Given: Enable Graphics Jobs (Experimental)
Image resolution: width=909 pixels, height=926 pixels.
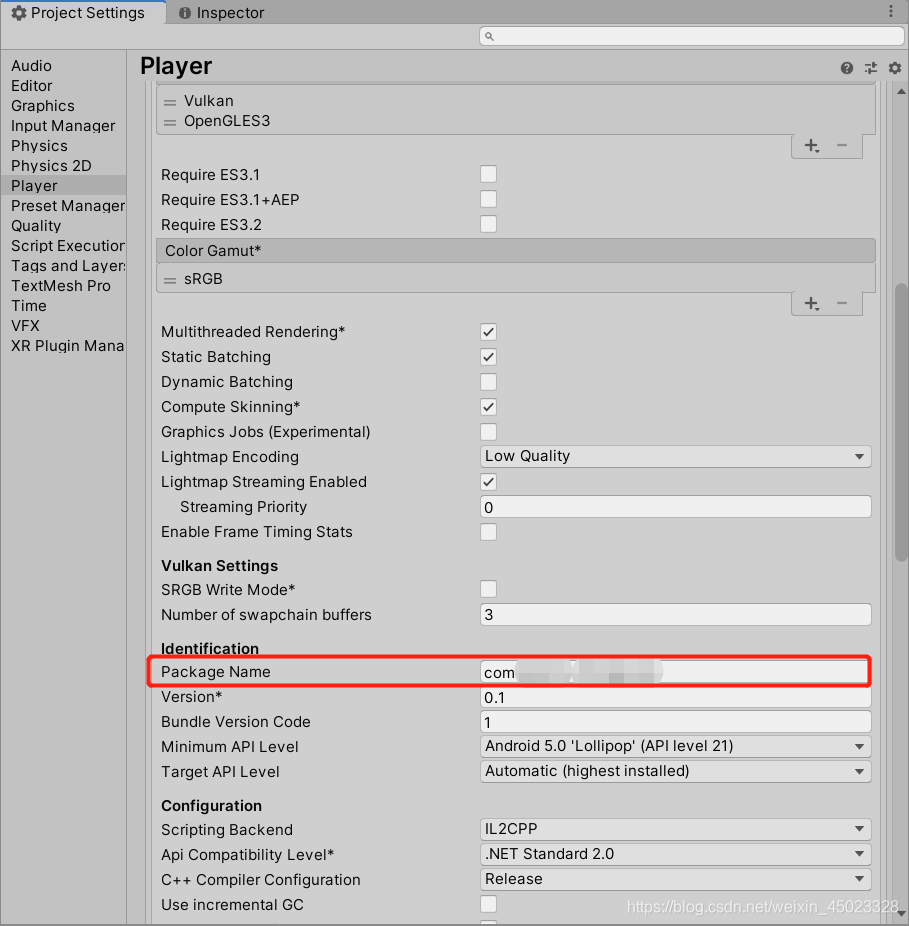Looking at the screenshot, I should coord(488,432).
